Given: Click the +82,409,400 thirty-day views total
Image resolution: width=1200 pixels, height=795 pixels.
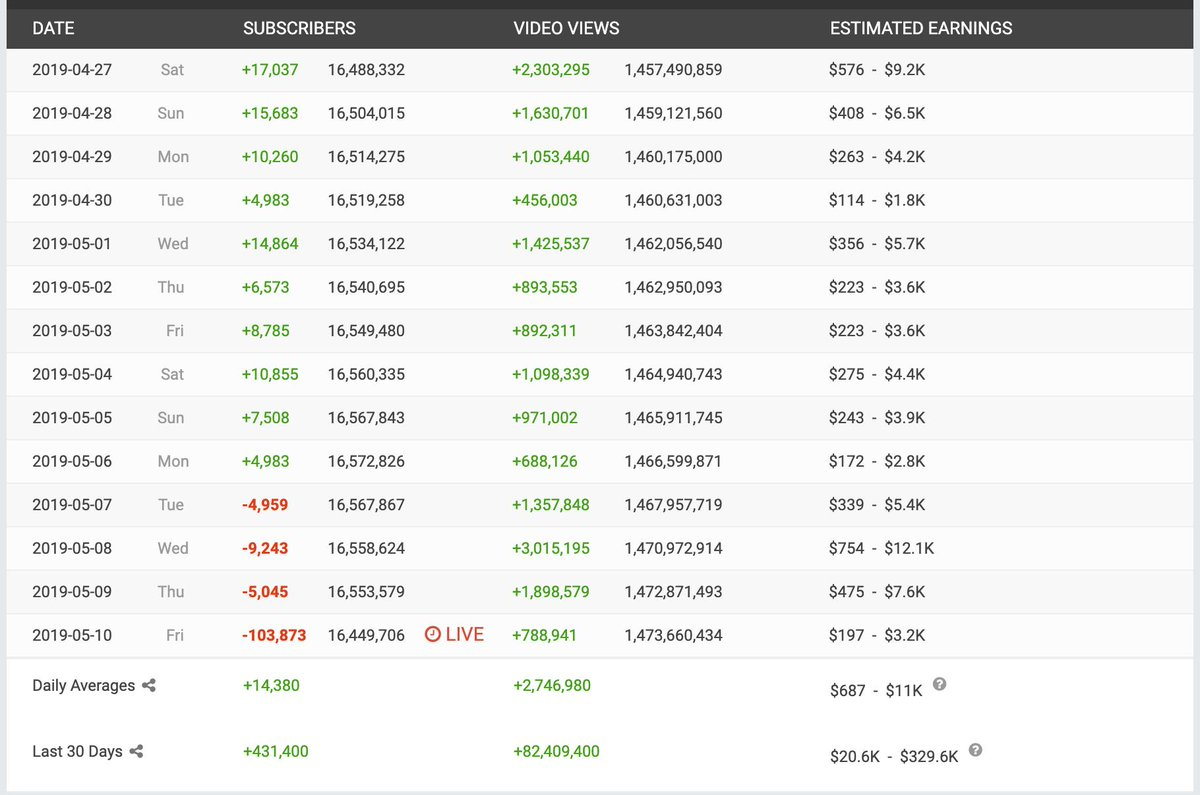Looking at the screenshot, I should tap(556, 751).
